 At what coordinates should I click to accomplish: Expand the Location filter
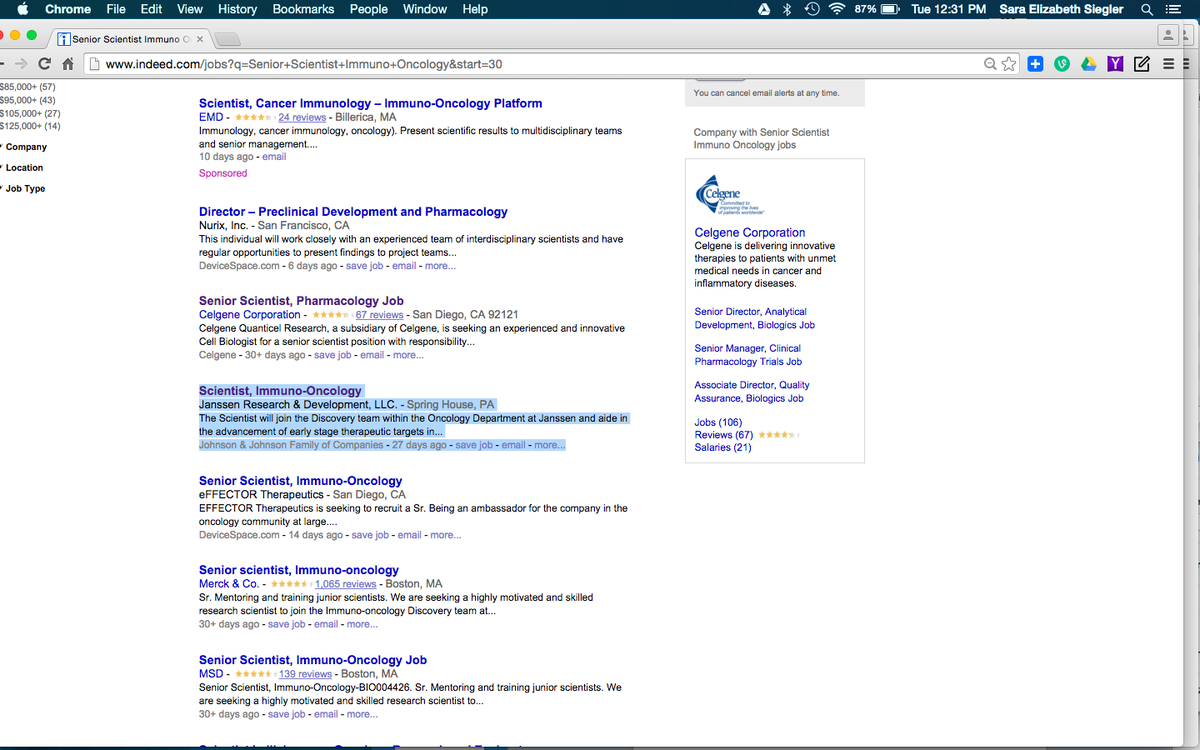coord(24,168)
